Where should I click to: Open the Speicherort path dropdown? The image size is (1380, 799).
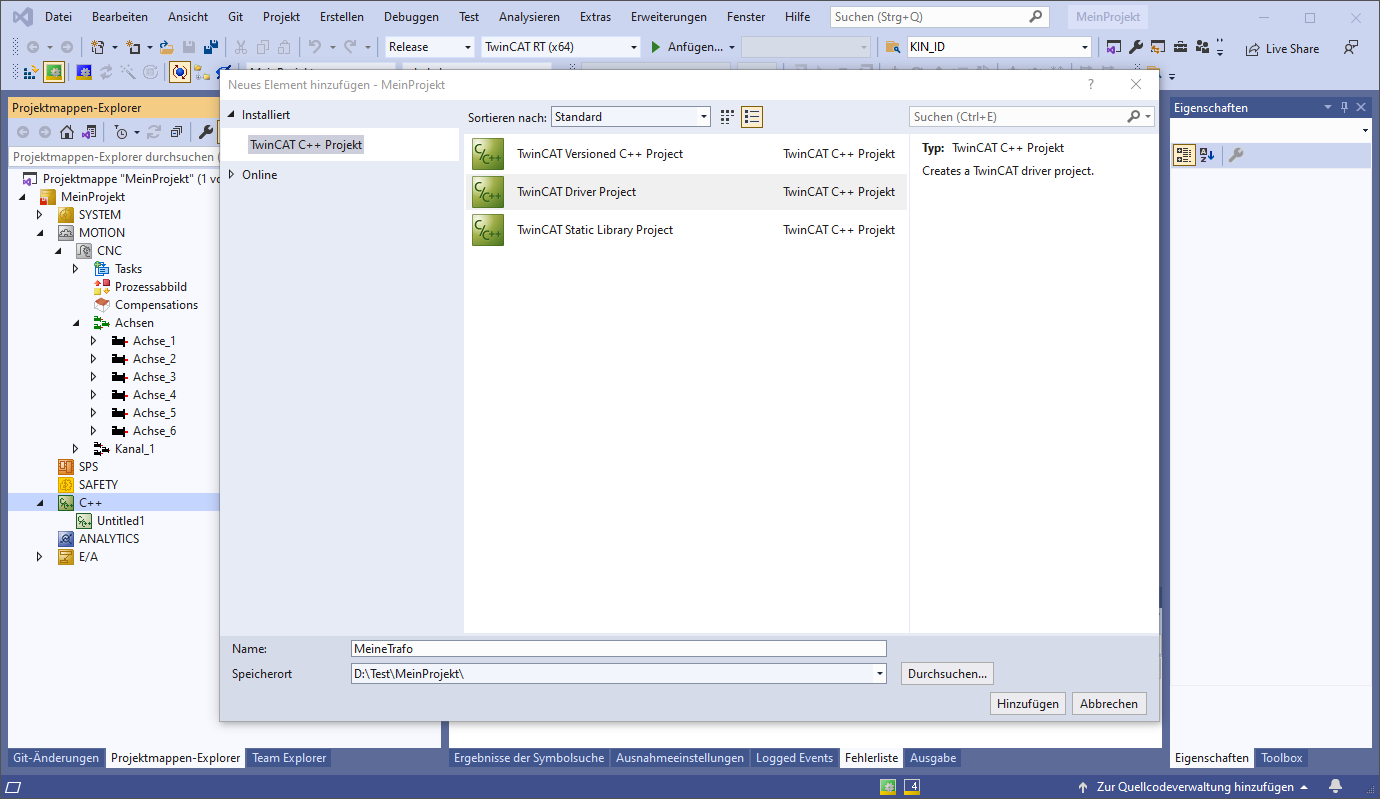(x=880, y=674)
